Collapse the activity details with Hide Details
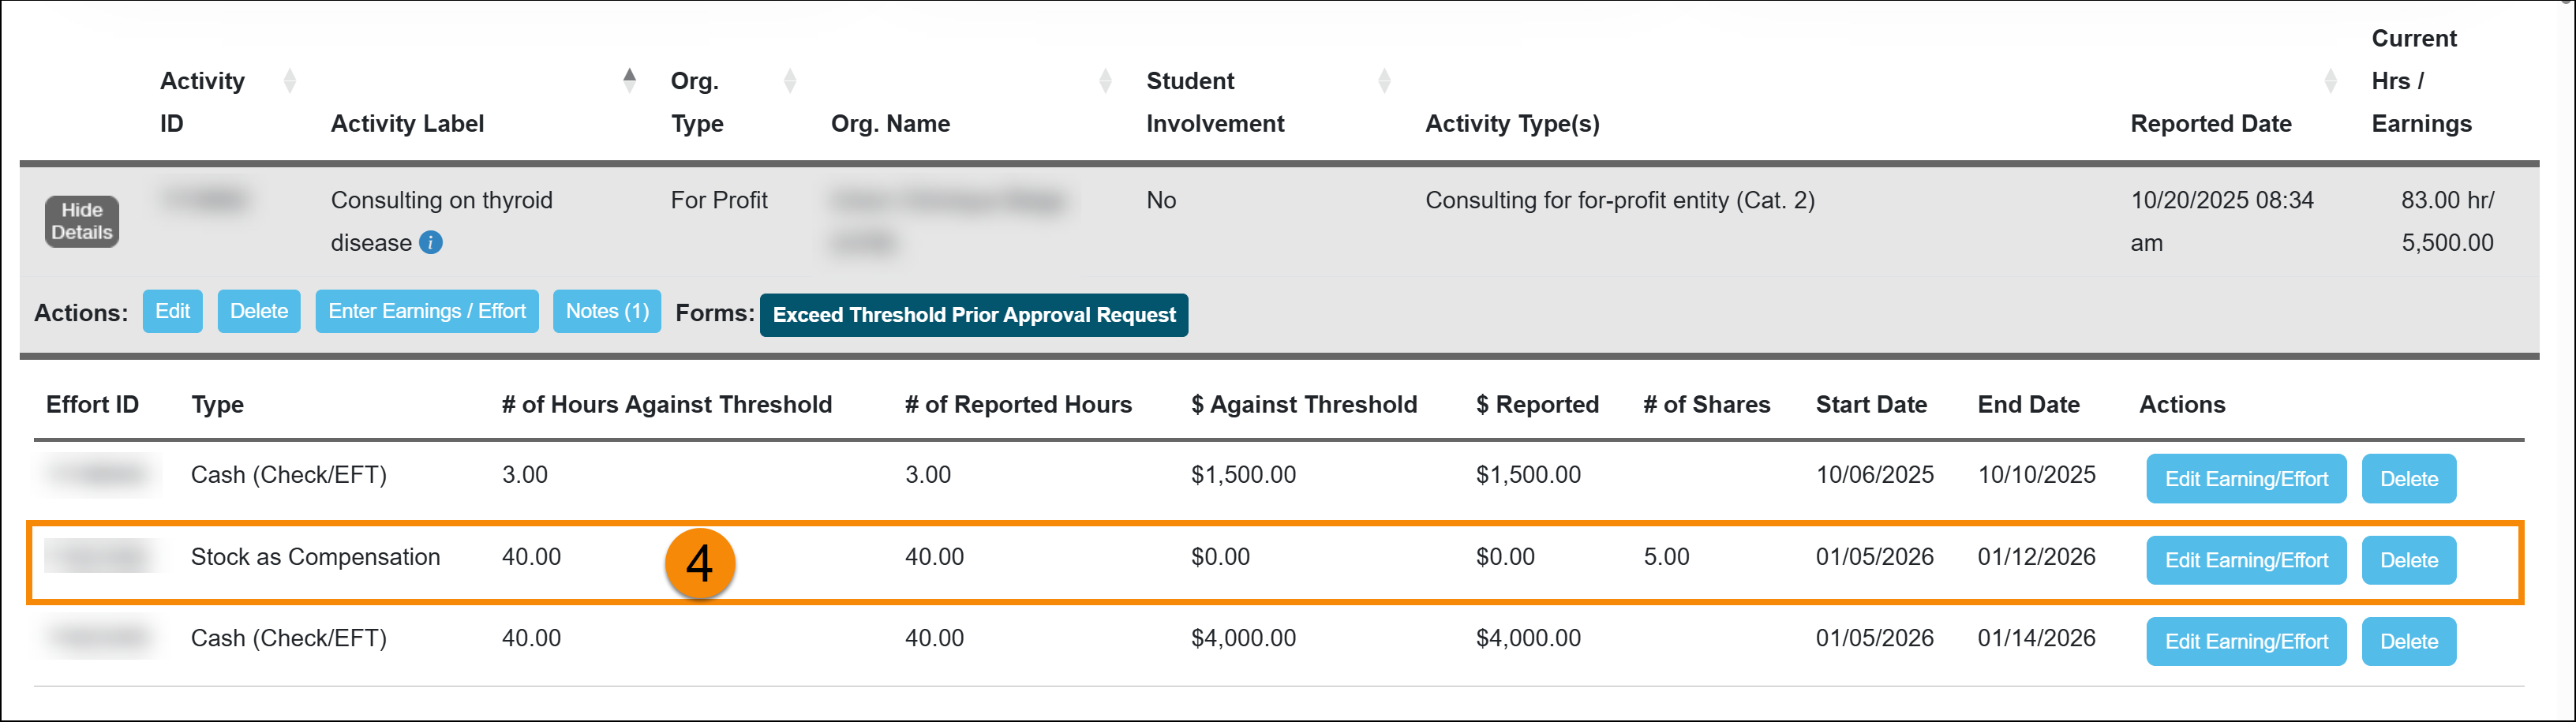Screen dimensions: 2576x722 click(x=81, y=221)
